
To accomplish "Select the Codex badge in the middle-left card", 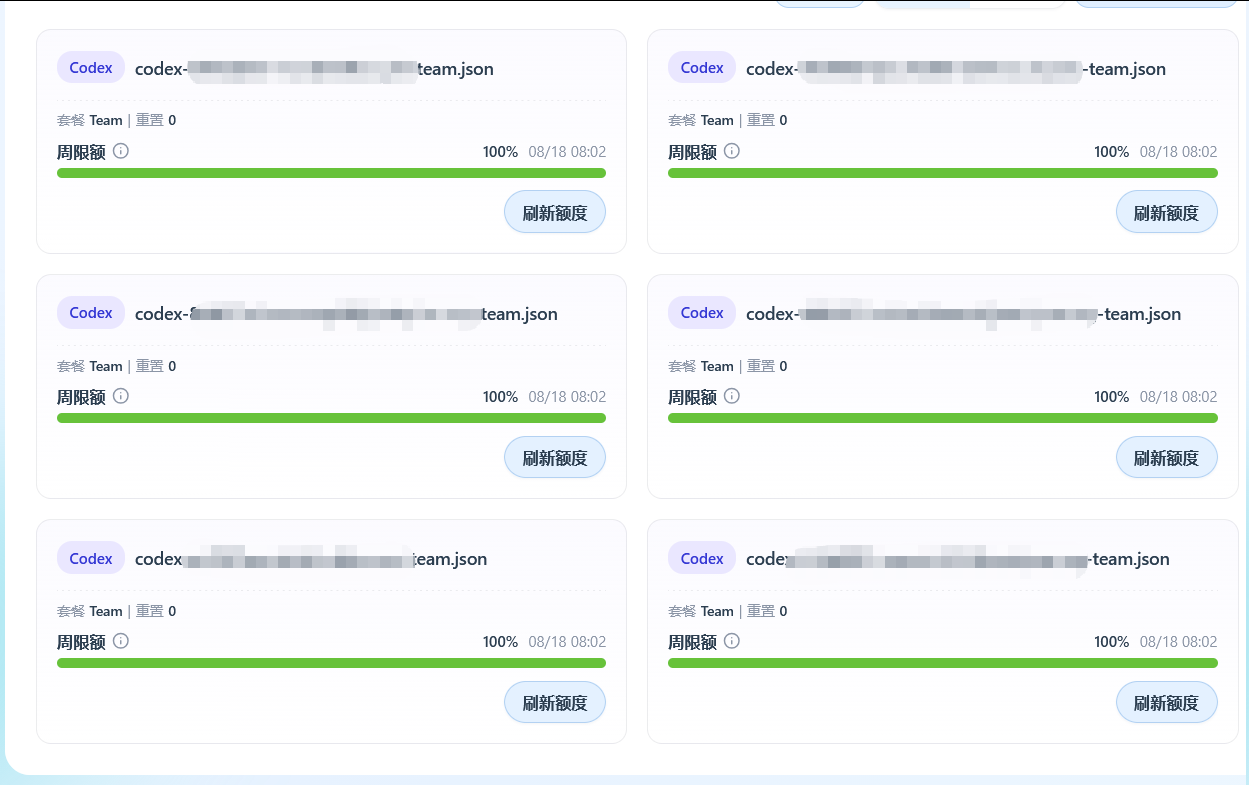I will 91,313.
